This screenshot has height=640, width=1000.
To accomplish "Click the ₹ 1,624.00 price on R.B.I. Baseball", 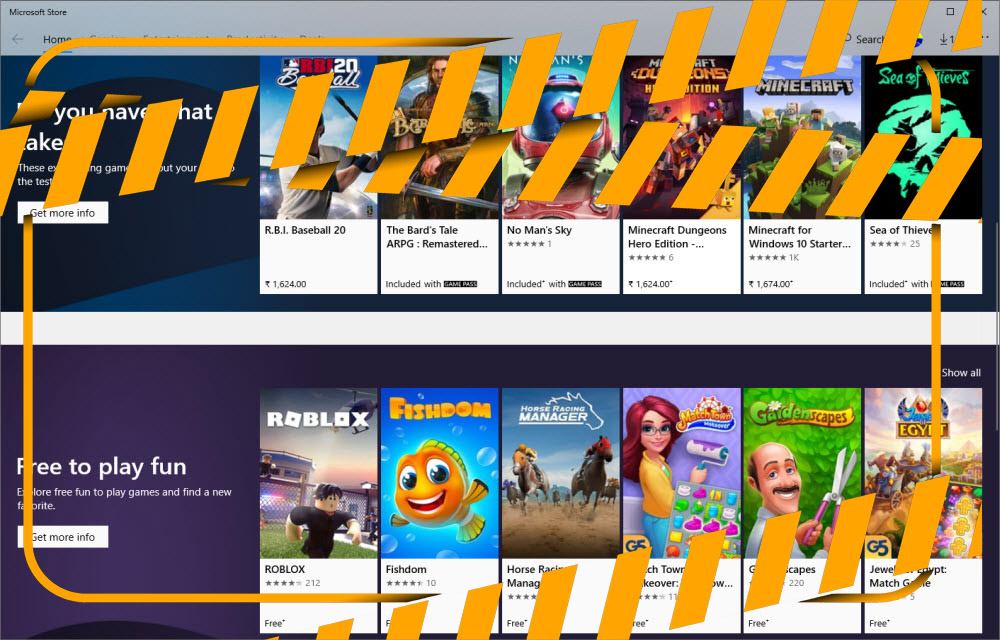I will 285,284.
